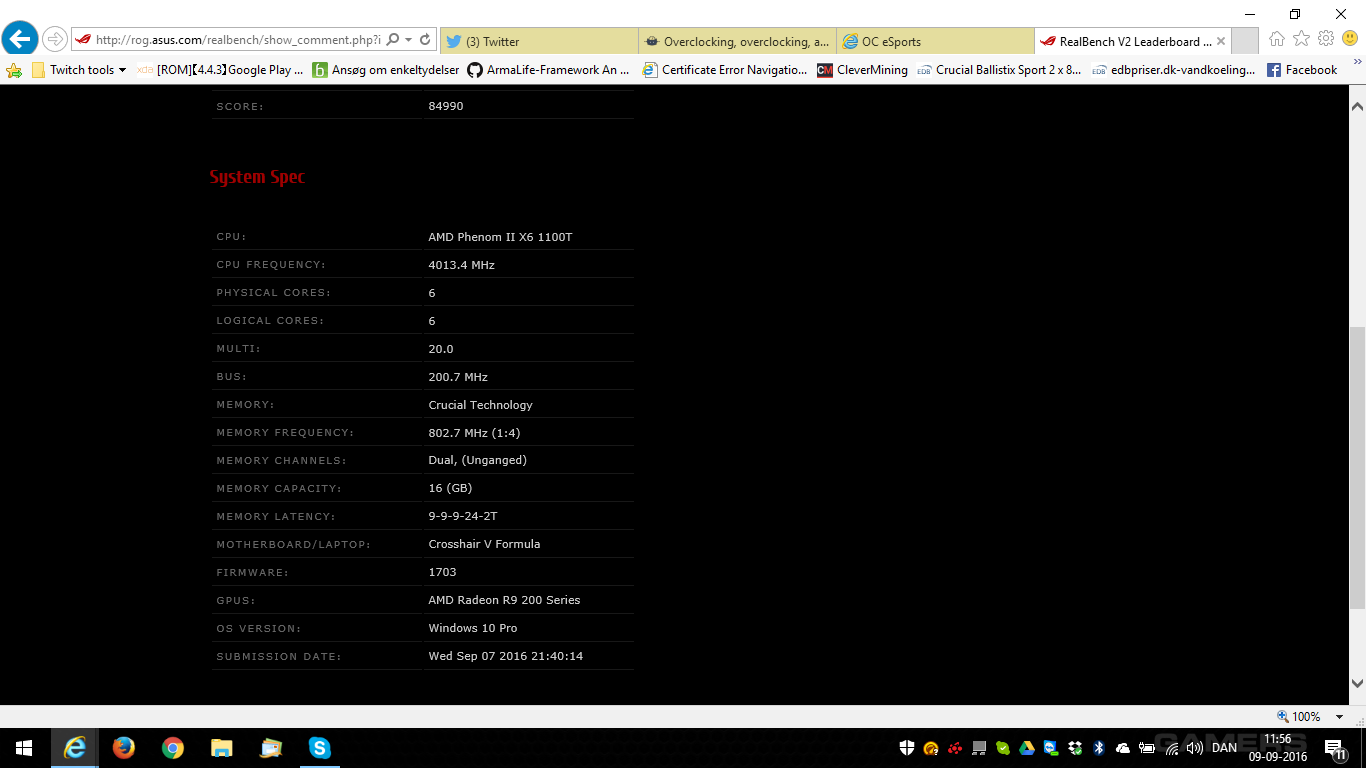The height and width of the screenshot is (768, 1366).
Task: Close the RealBench V2 Leaderboard tab
Action: 1221,42
